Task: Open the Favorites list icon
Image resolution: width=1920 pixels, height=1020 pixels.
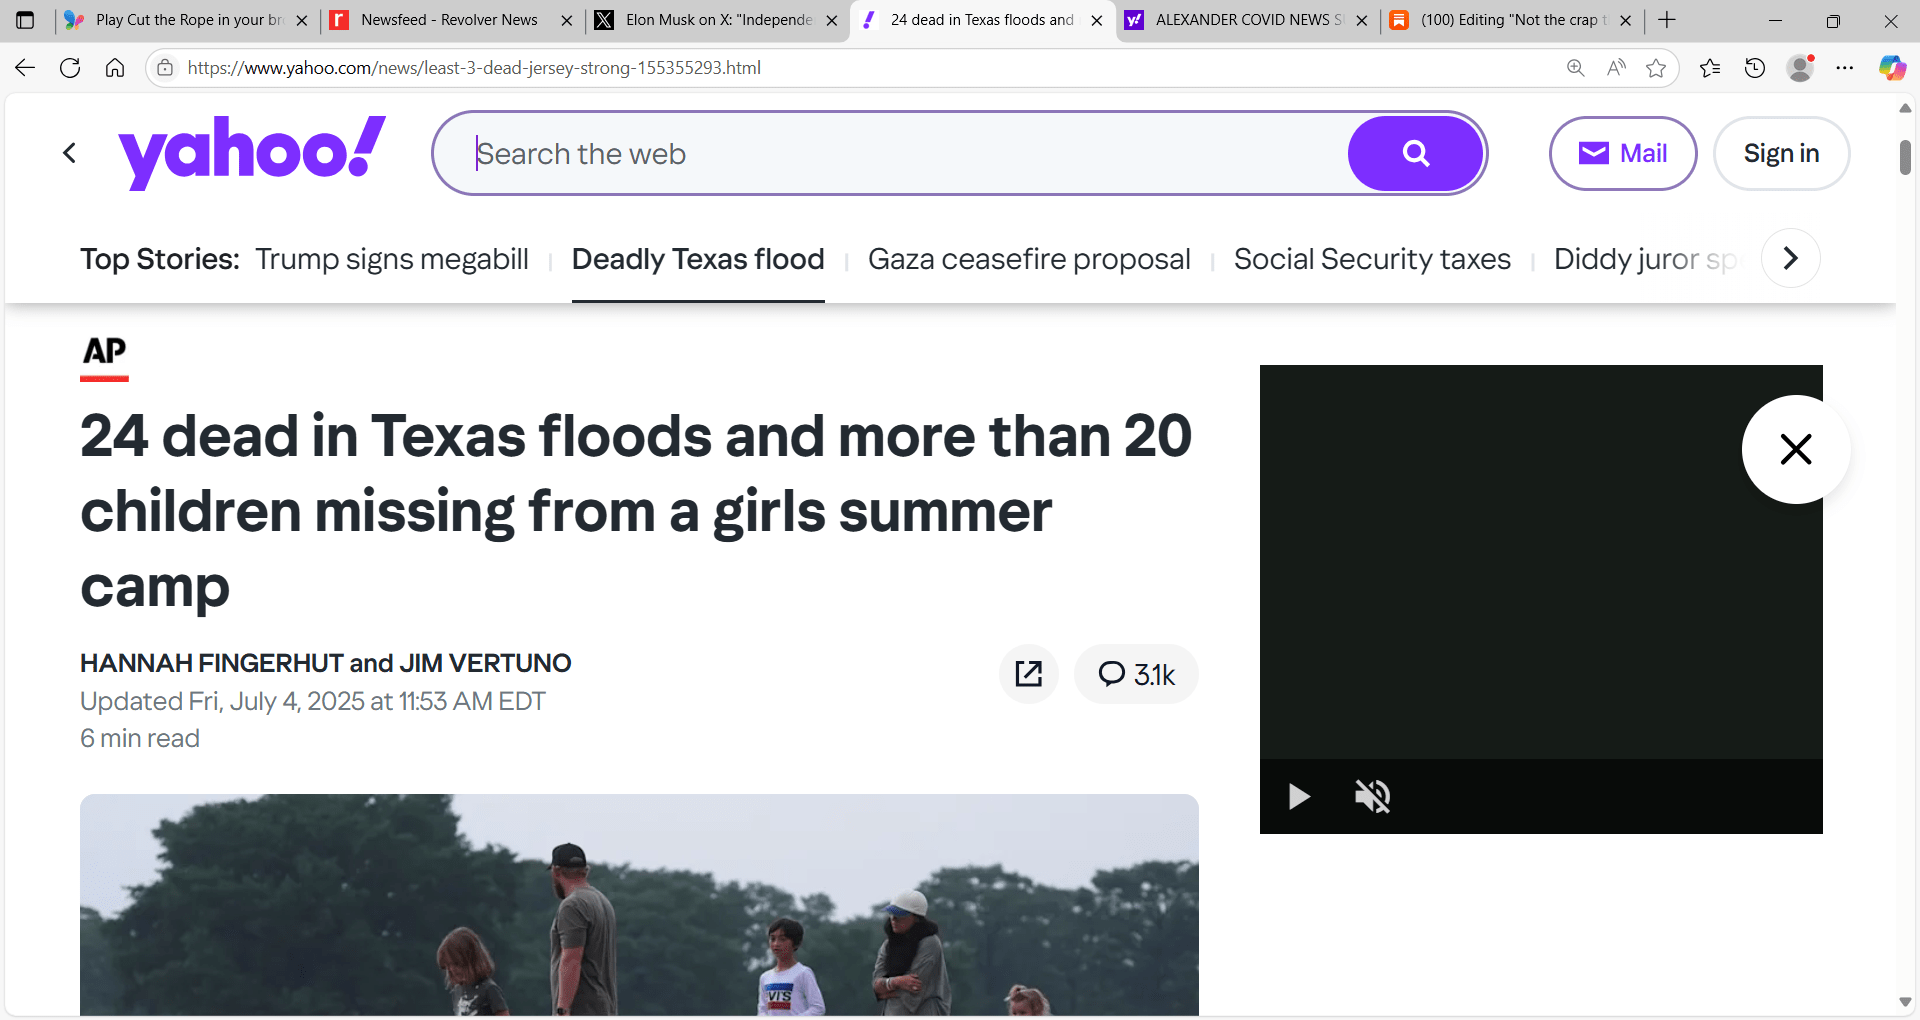Action: pos(1710,68)
